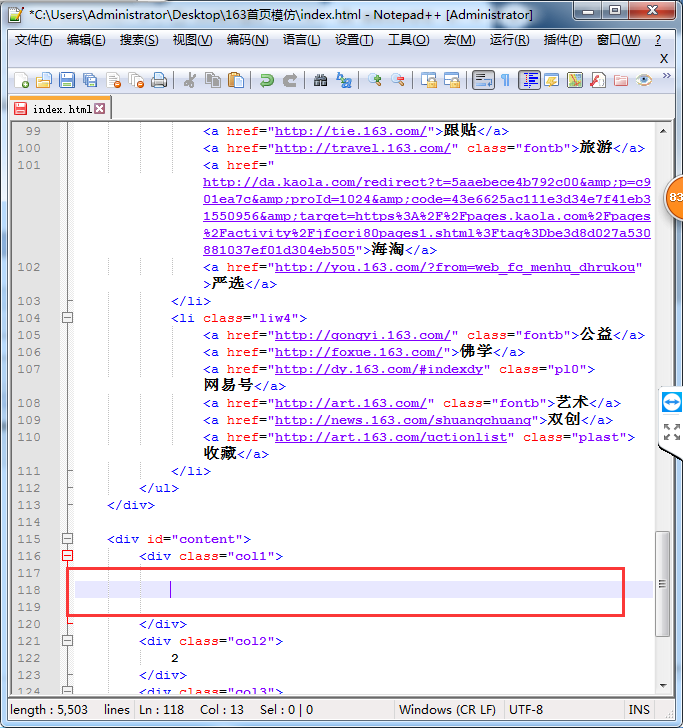The image size is (683, 728).
Task: Open the 插件(P) menu
Action: 563,40
